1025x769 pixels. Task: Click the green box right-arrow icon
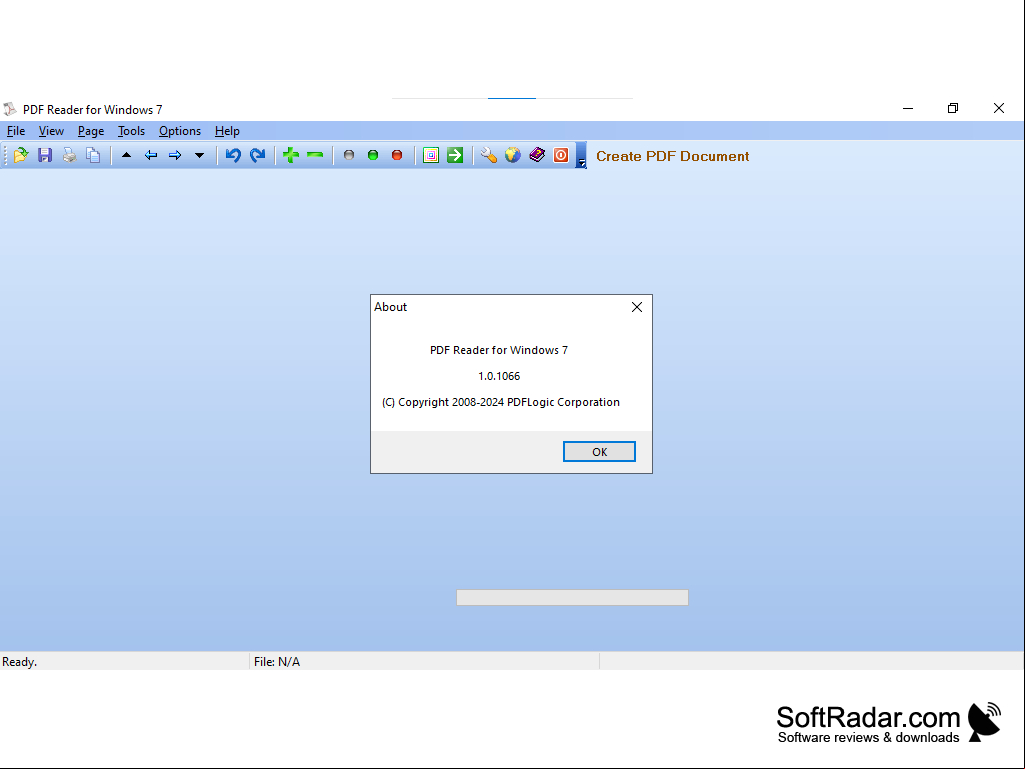455,156
